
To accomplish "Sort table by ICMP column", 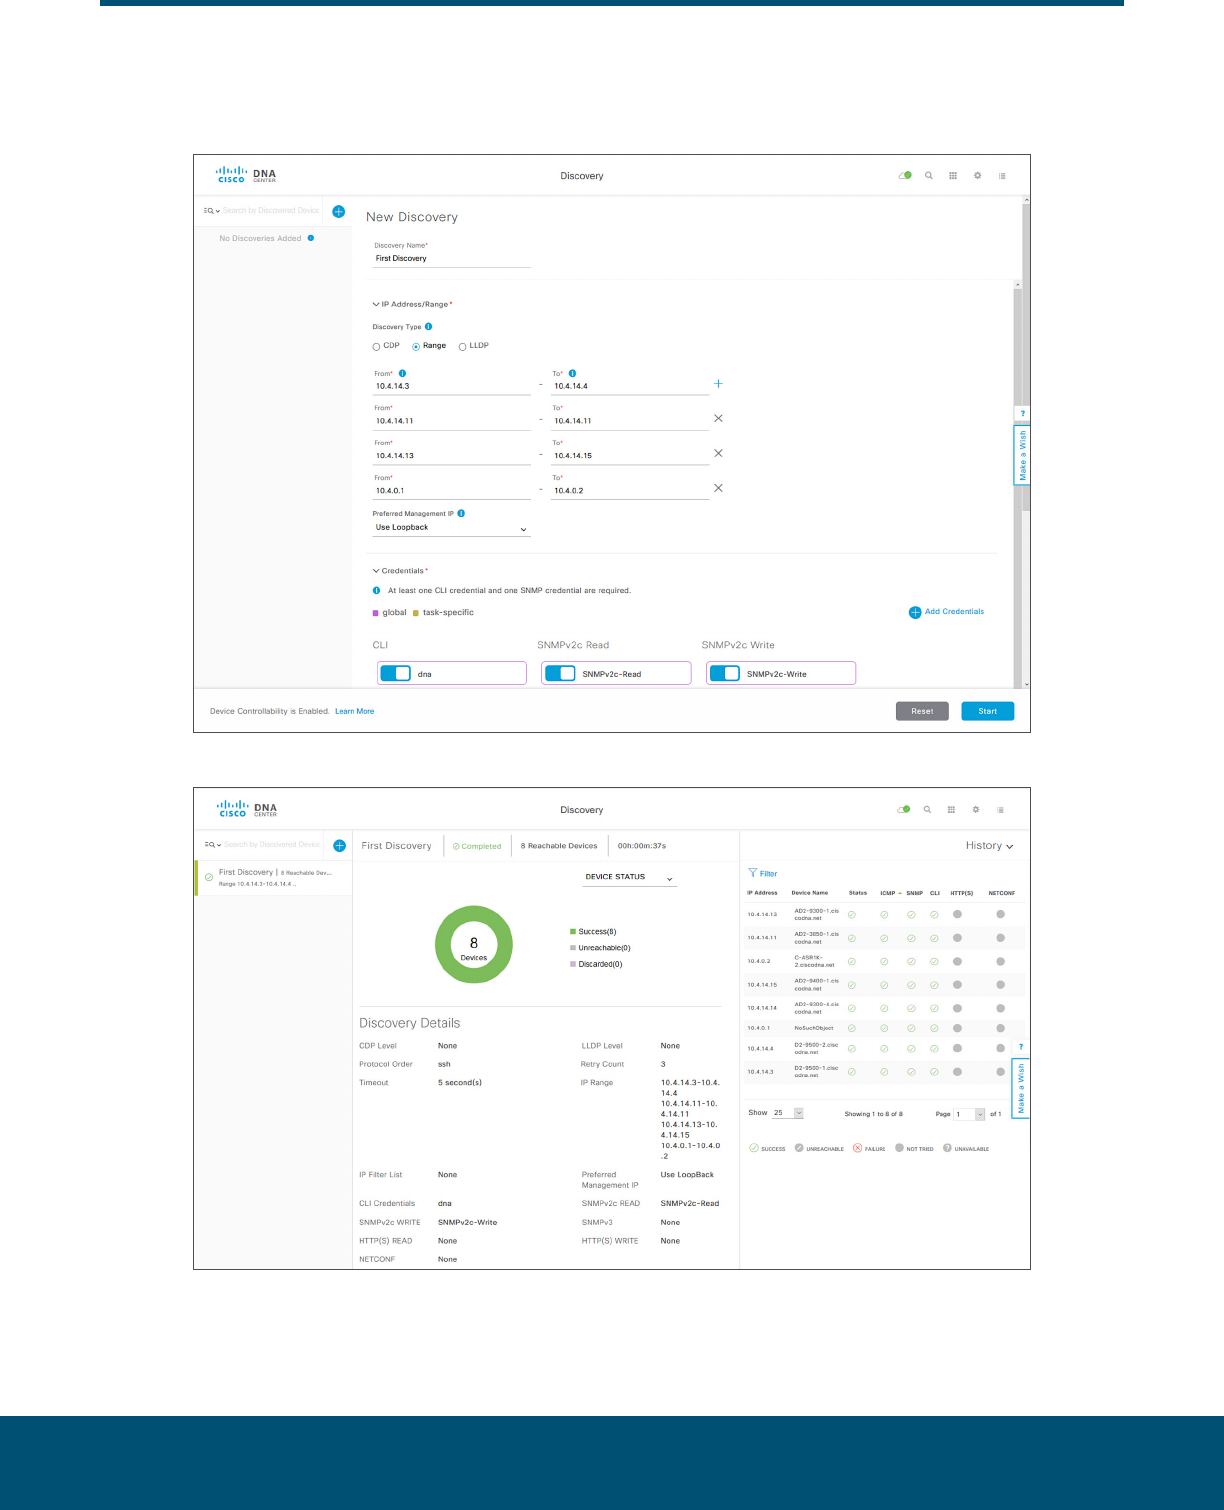I will coord(890,893).
